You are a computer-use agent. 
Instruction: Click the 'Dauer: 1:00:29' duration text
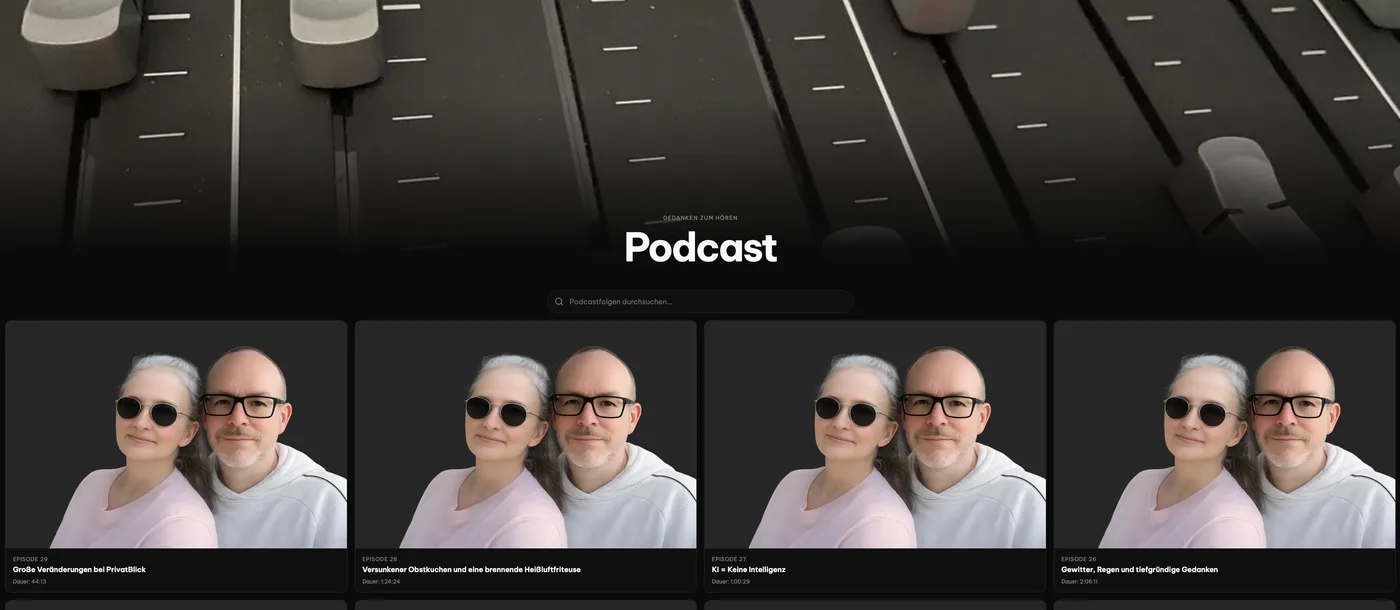[731, 581]
